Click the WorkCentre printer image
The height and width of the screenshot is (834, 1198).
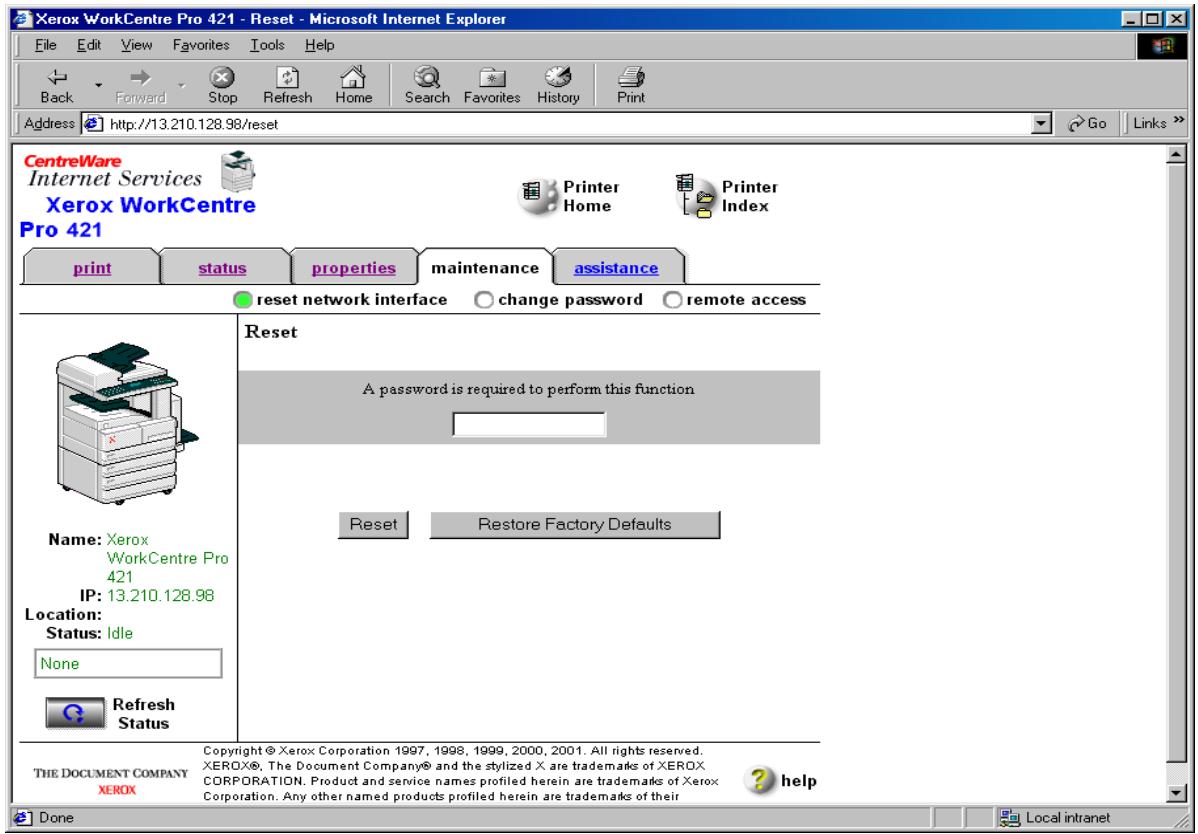(x=126, y=422)
